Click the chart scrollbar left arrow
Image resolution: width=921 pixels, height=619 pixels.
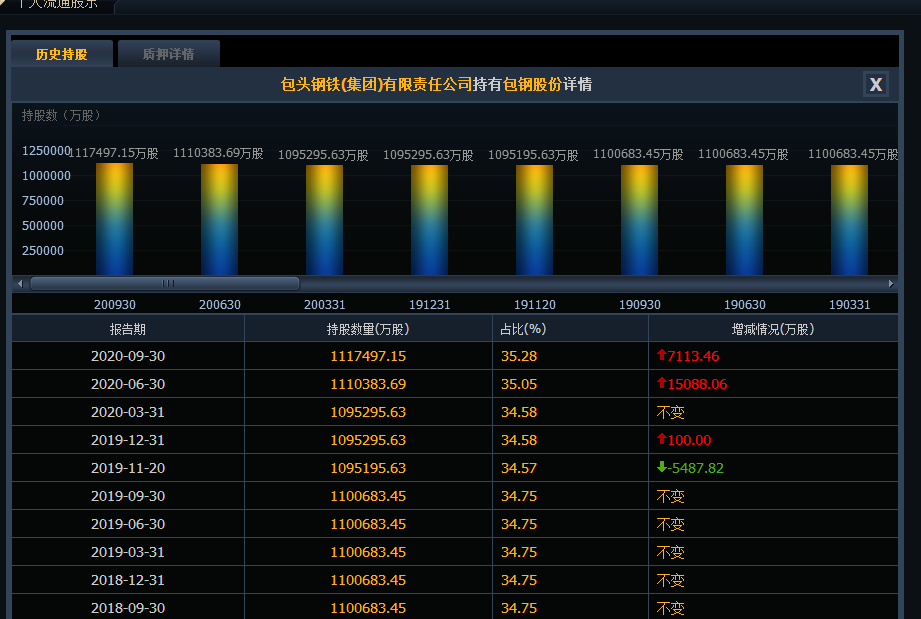pyautogui.click(x=20, y=284)
